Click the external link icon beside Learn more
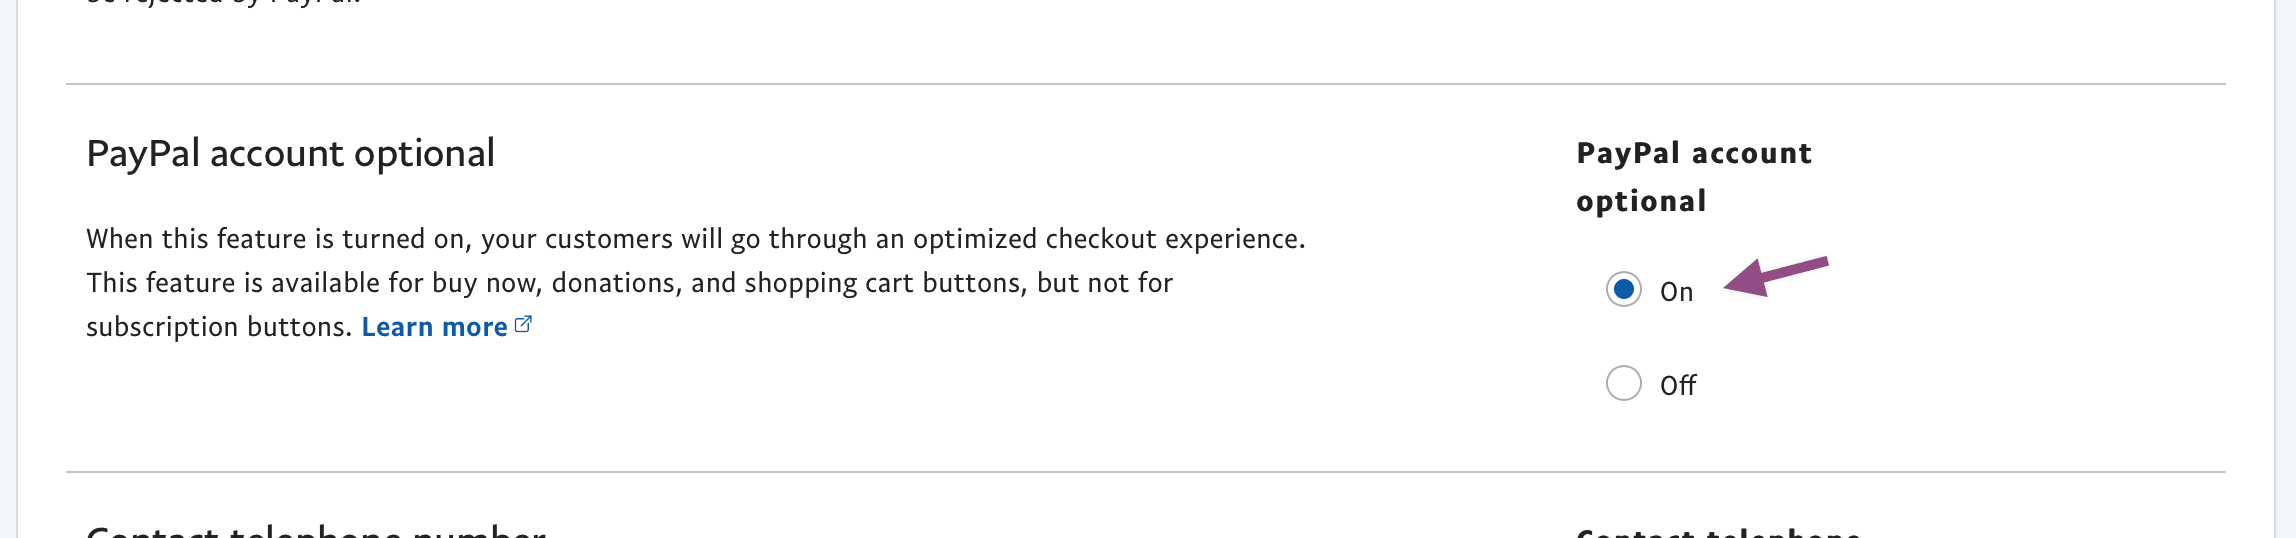Screen dimensions: 2296x538 click(523, 325)
